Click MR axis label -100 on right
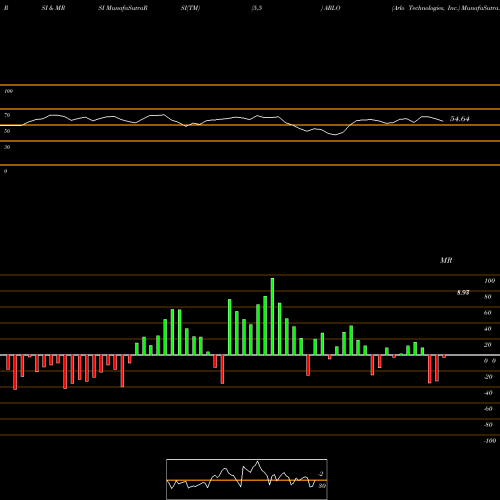Image resolution: width=500 pixels, height=500 pixels. pyautogui.click(x=490, y=441)
